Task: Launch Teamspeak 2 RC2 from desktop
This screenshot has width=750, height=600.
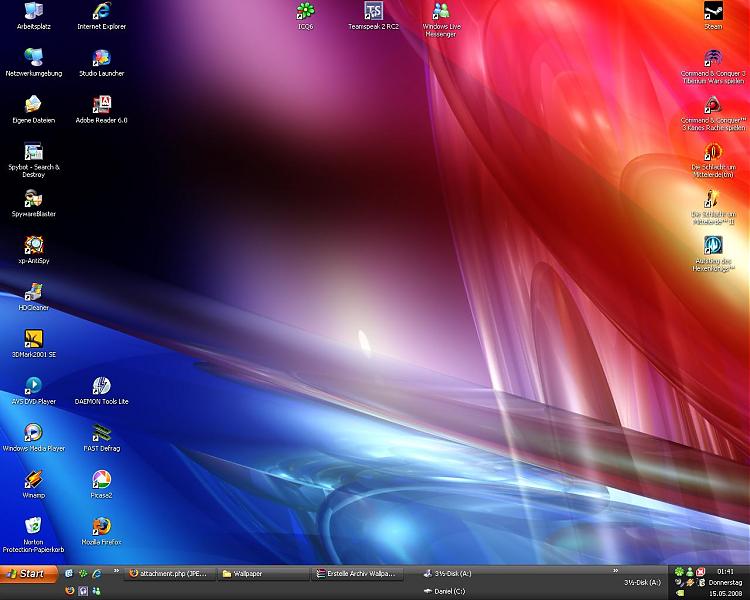Action: [373, 12]
